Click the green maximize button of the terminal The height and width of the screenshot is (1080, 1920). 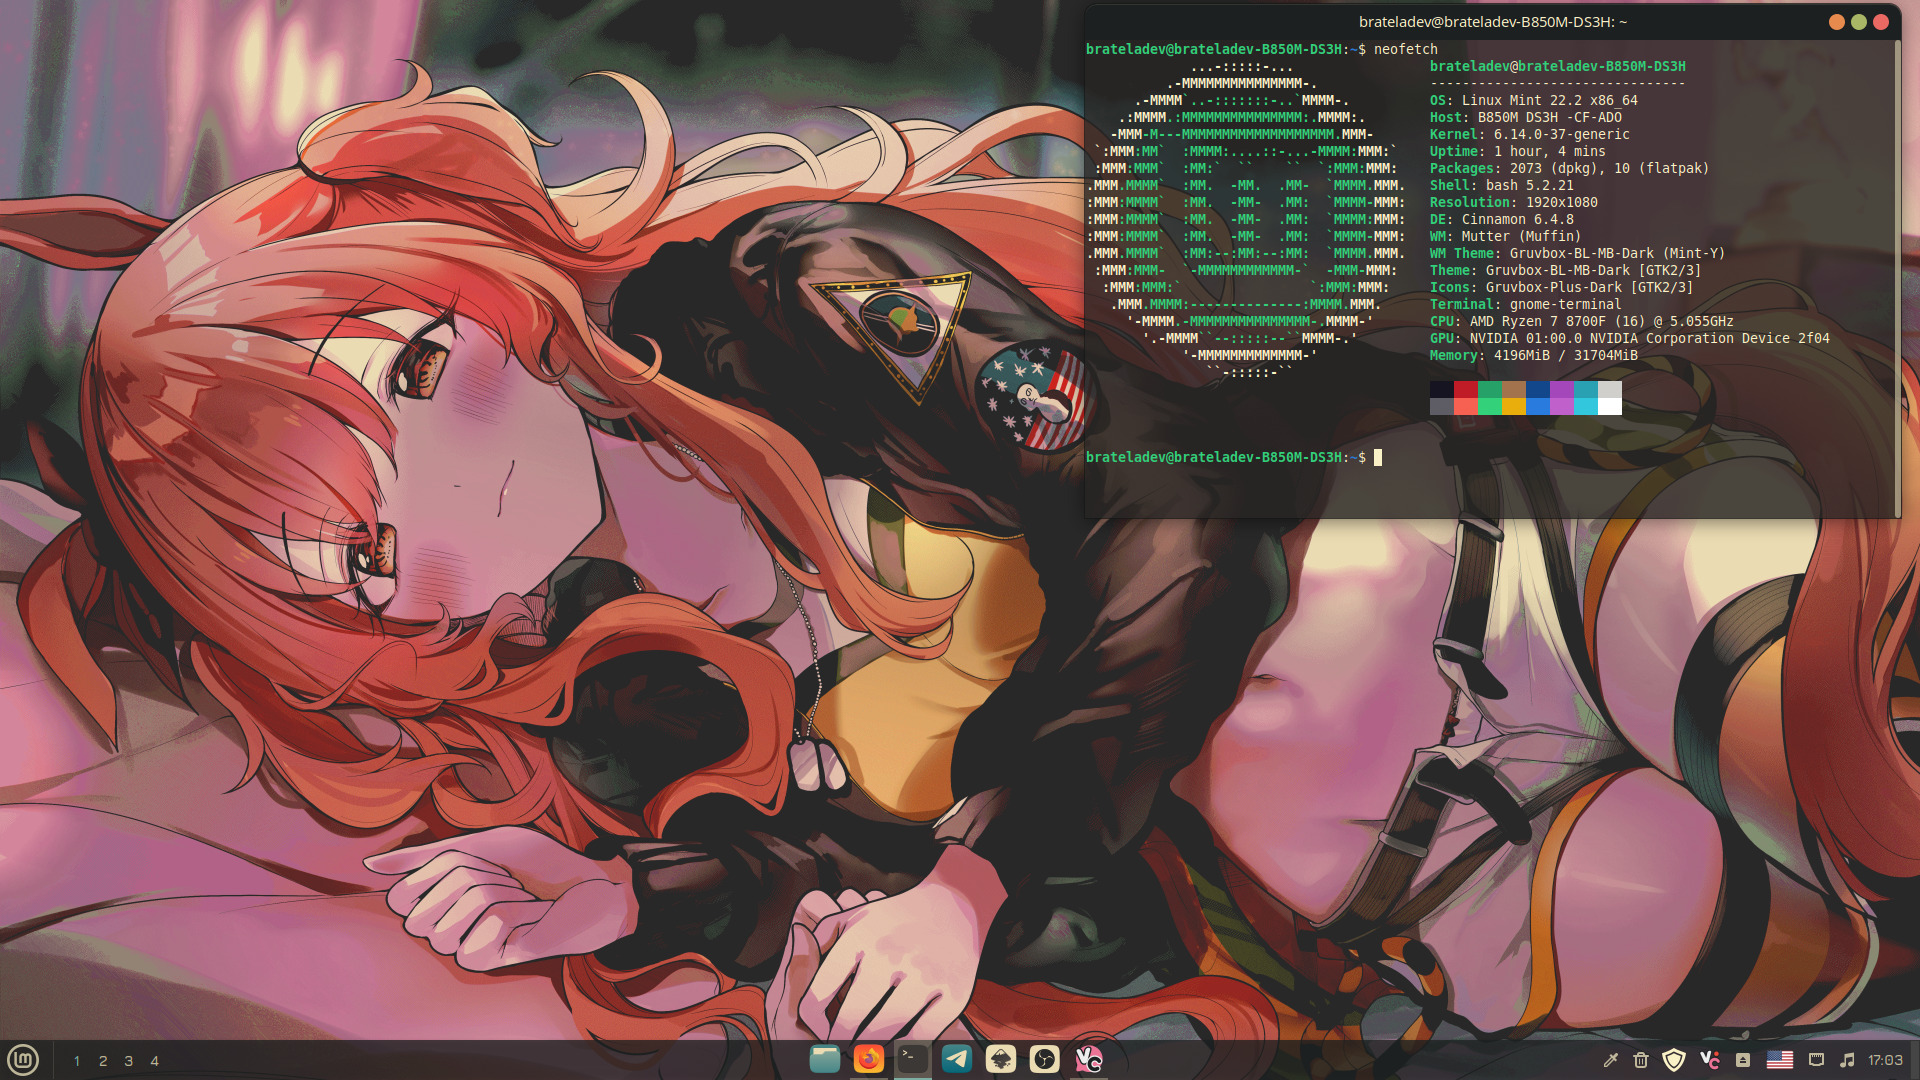(x=1858, y=22)
